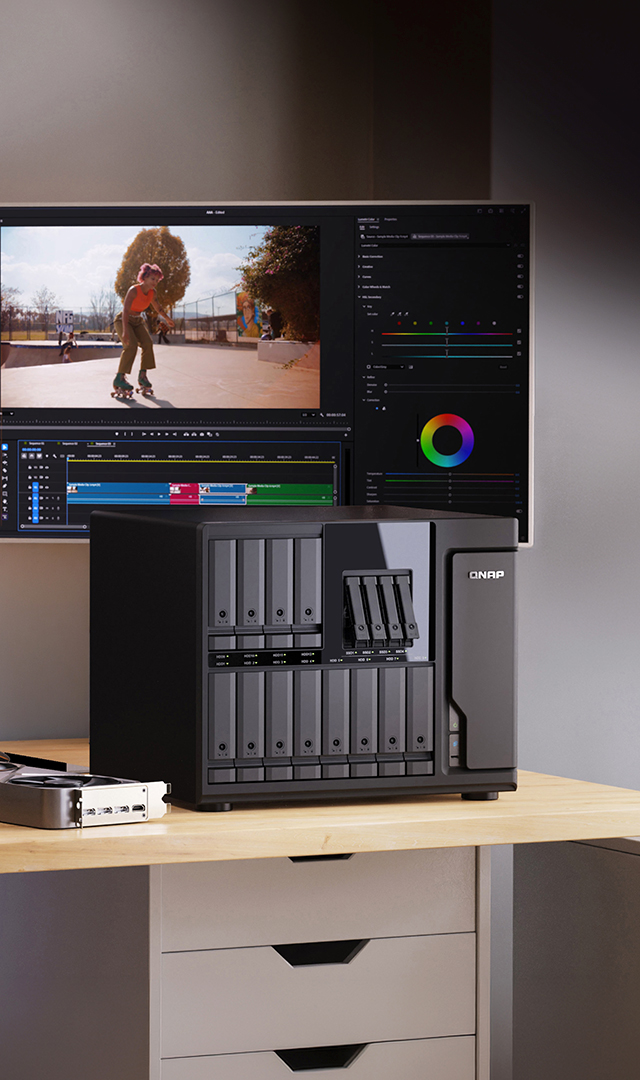The height and width of the screenshot is (1080, 640).
Task: Select the Razor tool
Action: click(x=5, y=470)
